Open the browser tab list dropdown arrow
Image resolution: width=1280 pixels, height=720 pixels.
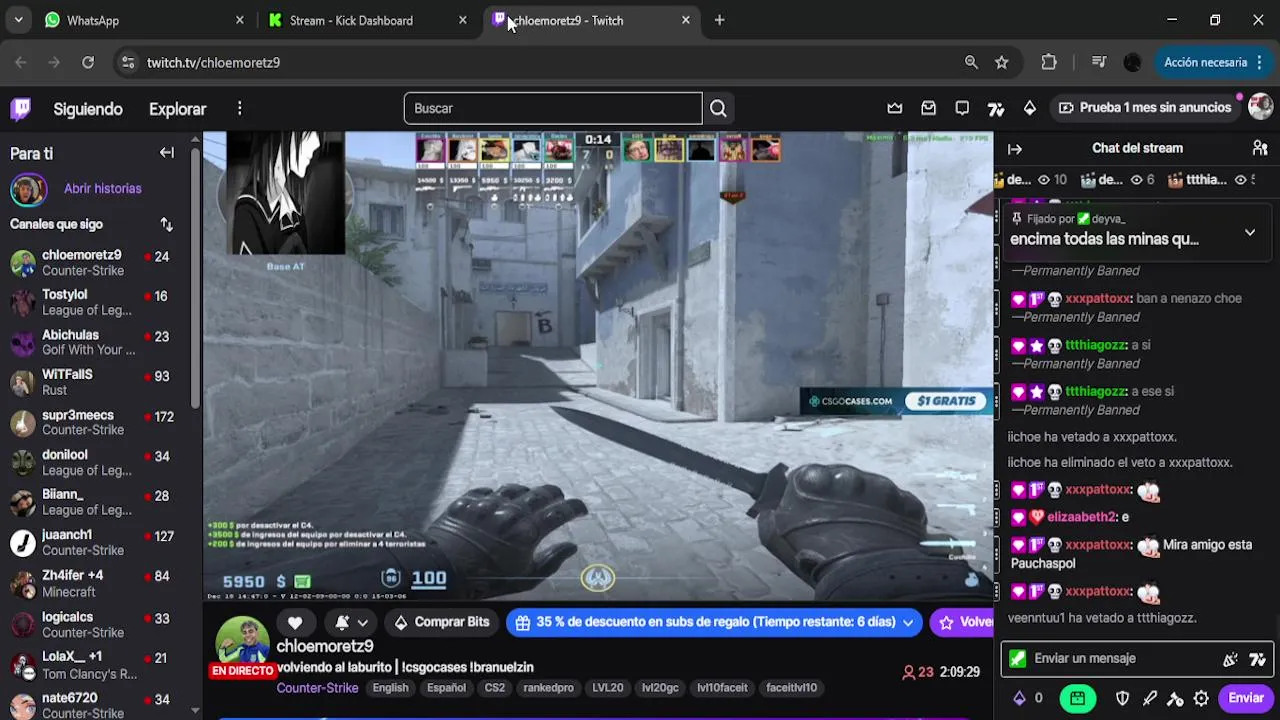pyautogui.click(x=18, y=20)
